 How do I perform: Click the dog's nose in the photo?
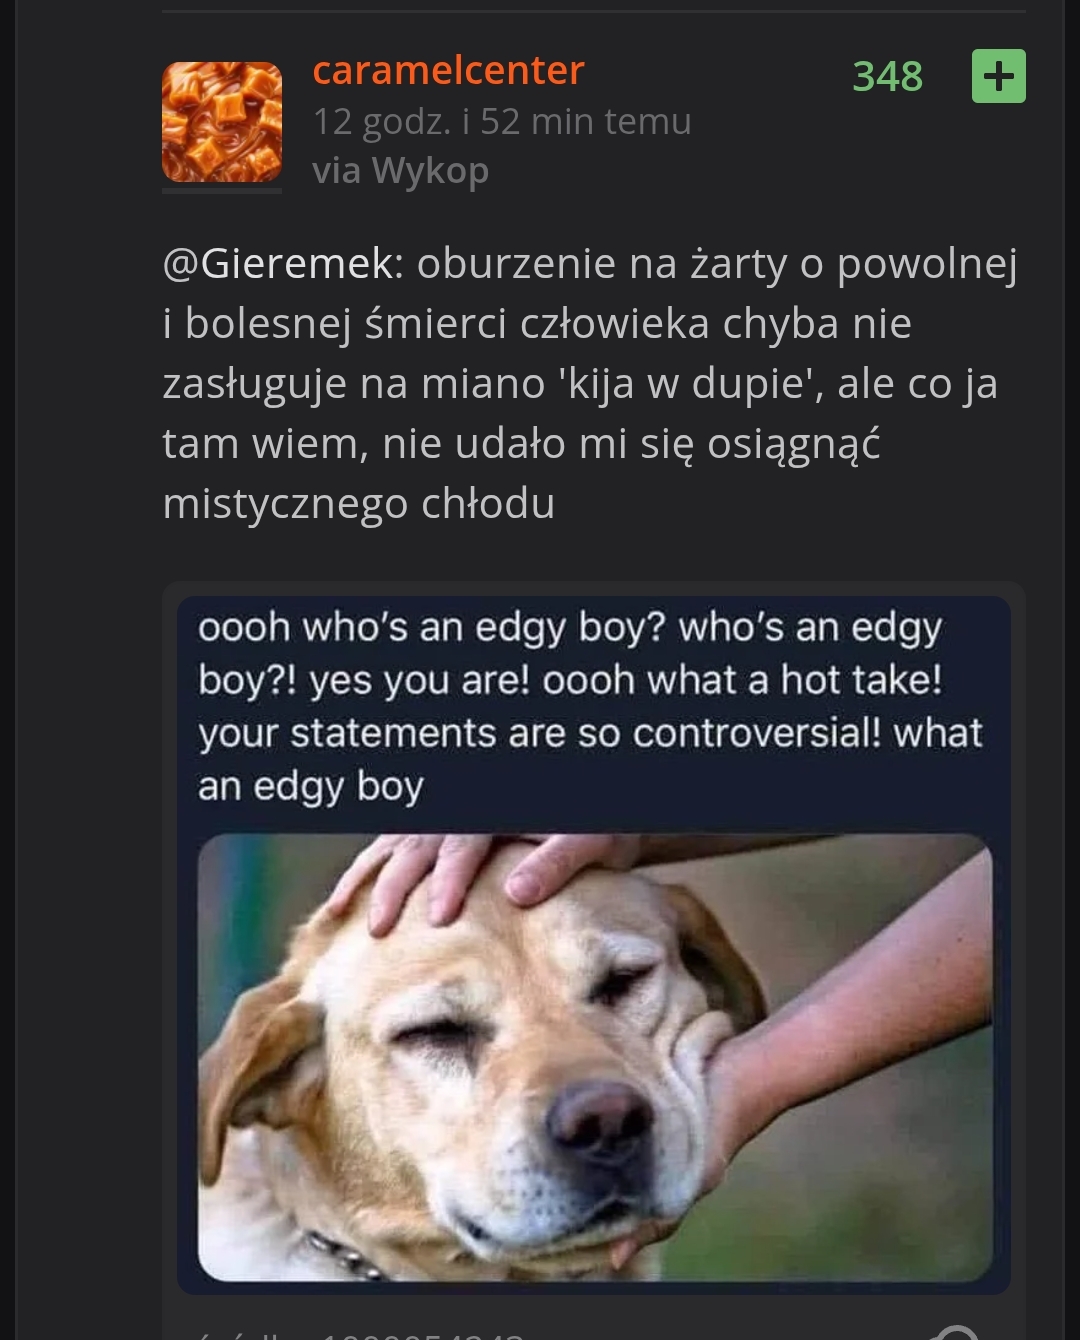click(x=600, y=1118)
